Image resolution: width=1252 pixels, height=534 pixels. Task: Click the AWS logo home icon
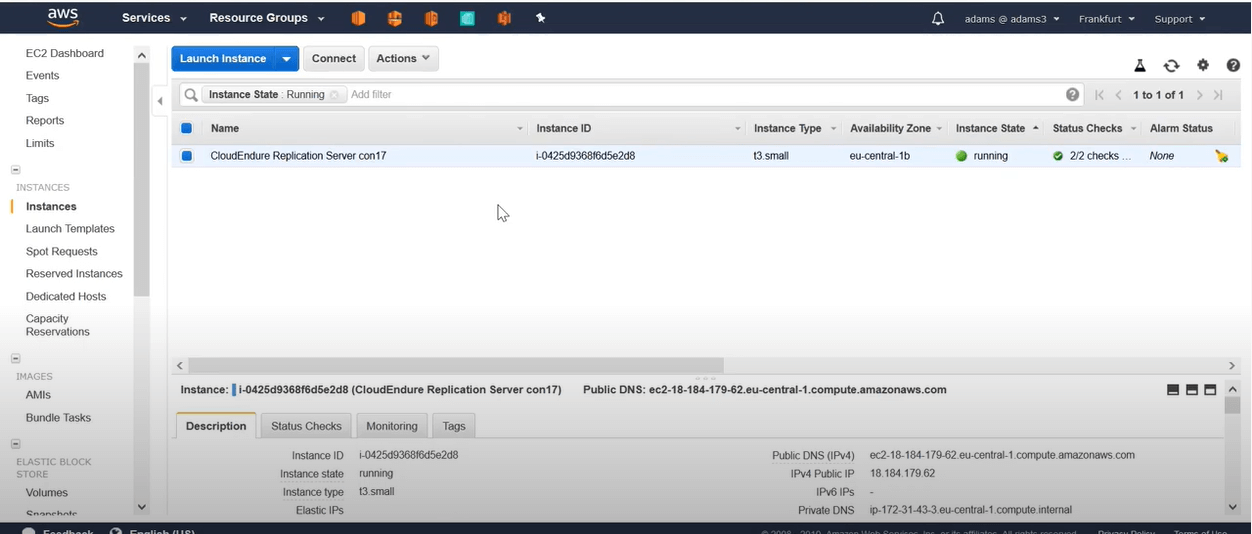coord(62,18)
